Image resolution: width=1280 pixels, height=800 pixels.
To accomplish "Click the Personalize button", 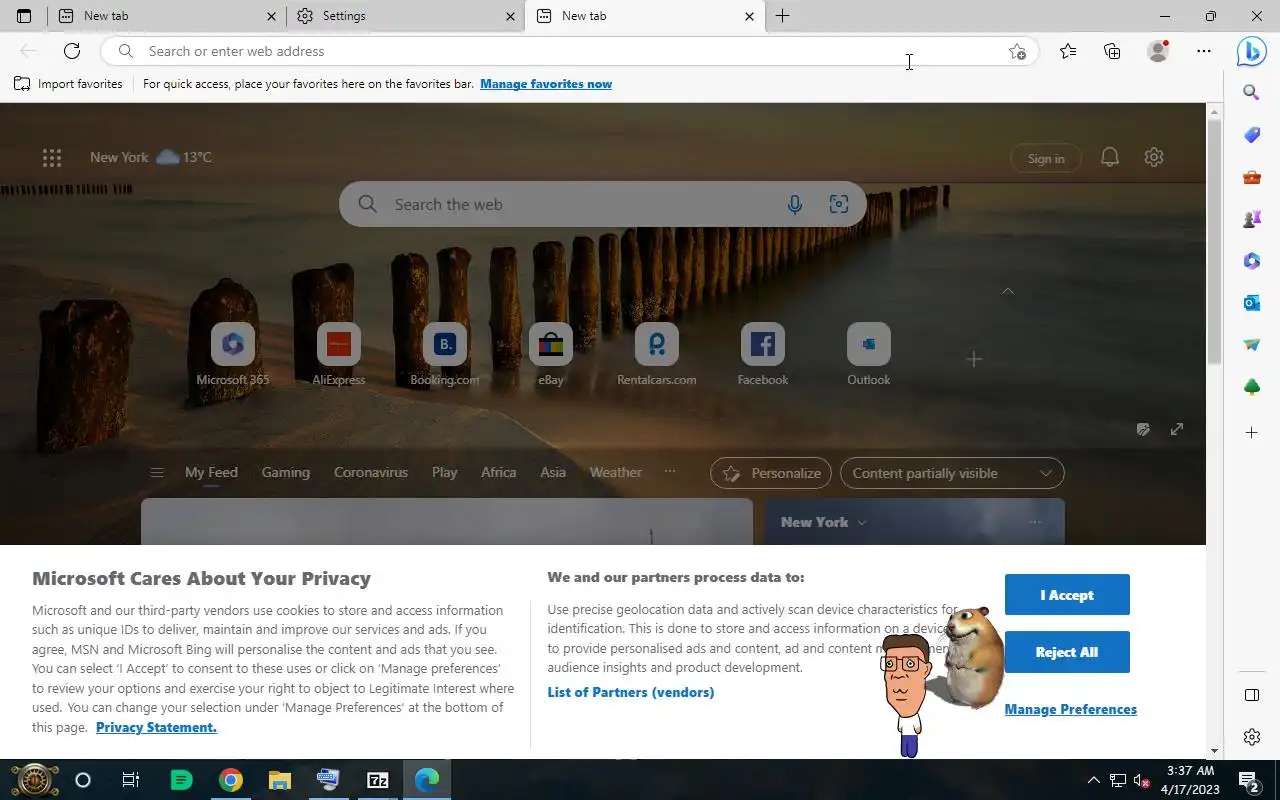I will pyautogui.click(x=771, y=473).
